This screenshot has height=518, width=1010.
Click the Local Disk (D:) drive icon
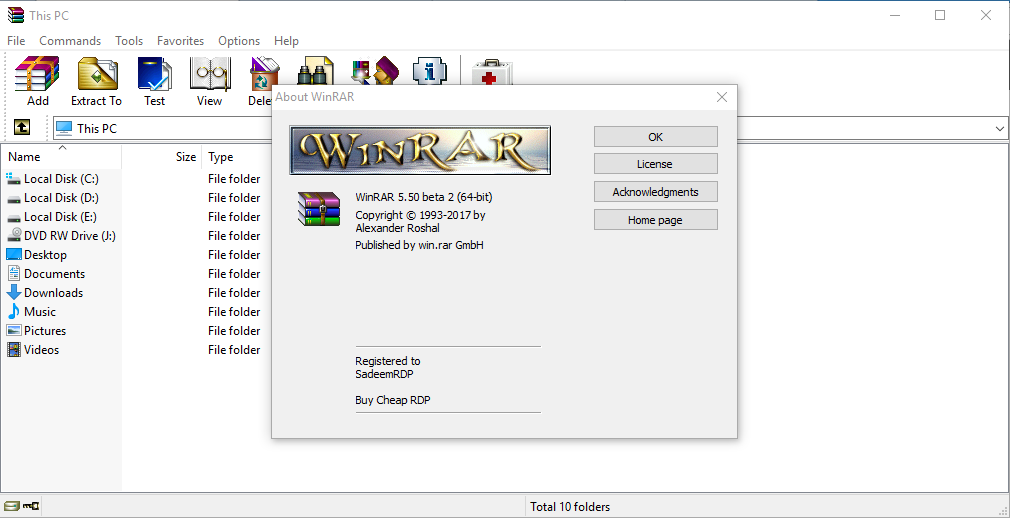coord(14,198)
